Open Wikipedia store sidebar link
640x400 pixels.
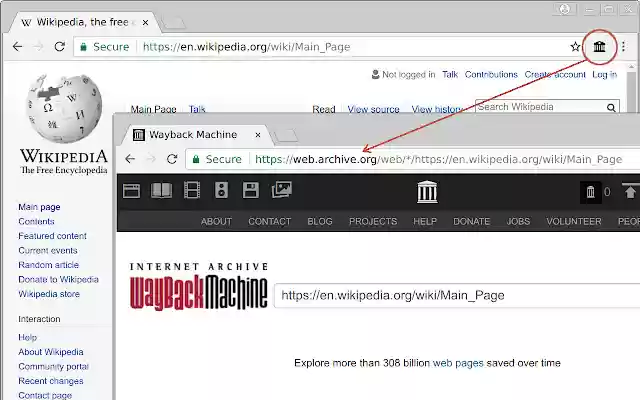pyautogui.click(x=49, y=294)
